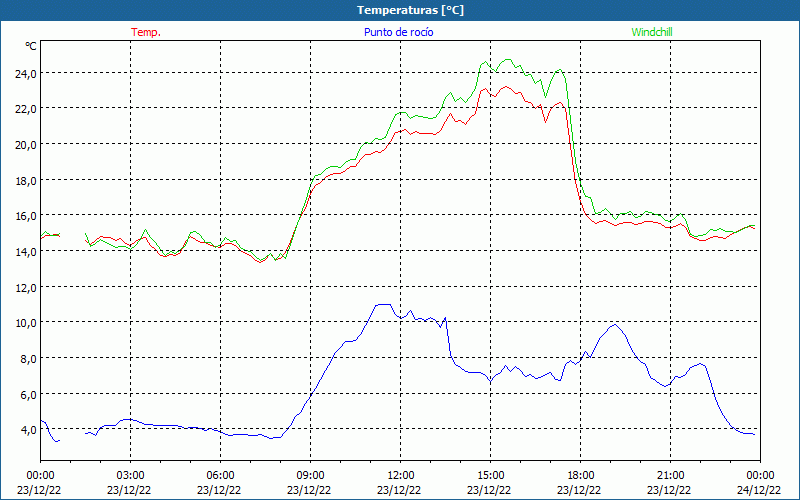800x500 pixels.
Task: Click the green windchill peak near 15:30
Action: [507, 60]
